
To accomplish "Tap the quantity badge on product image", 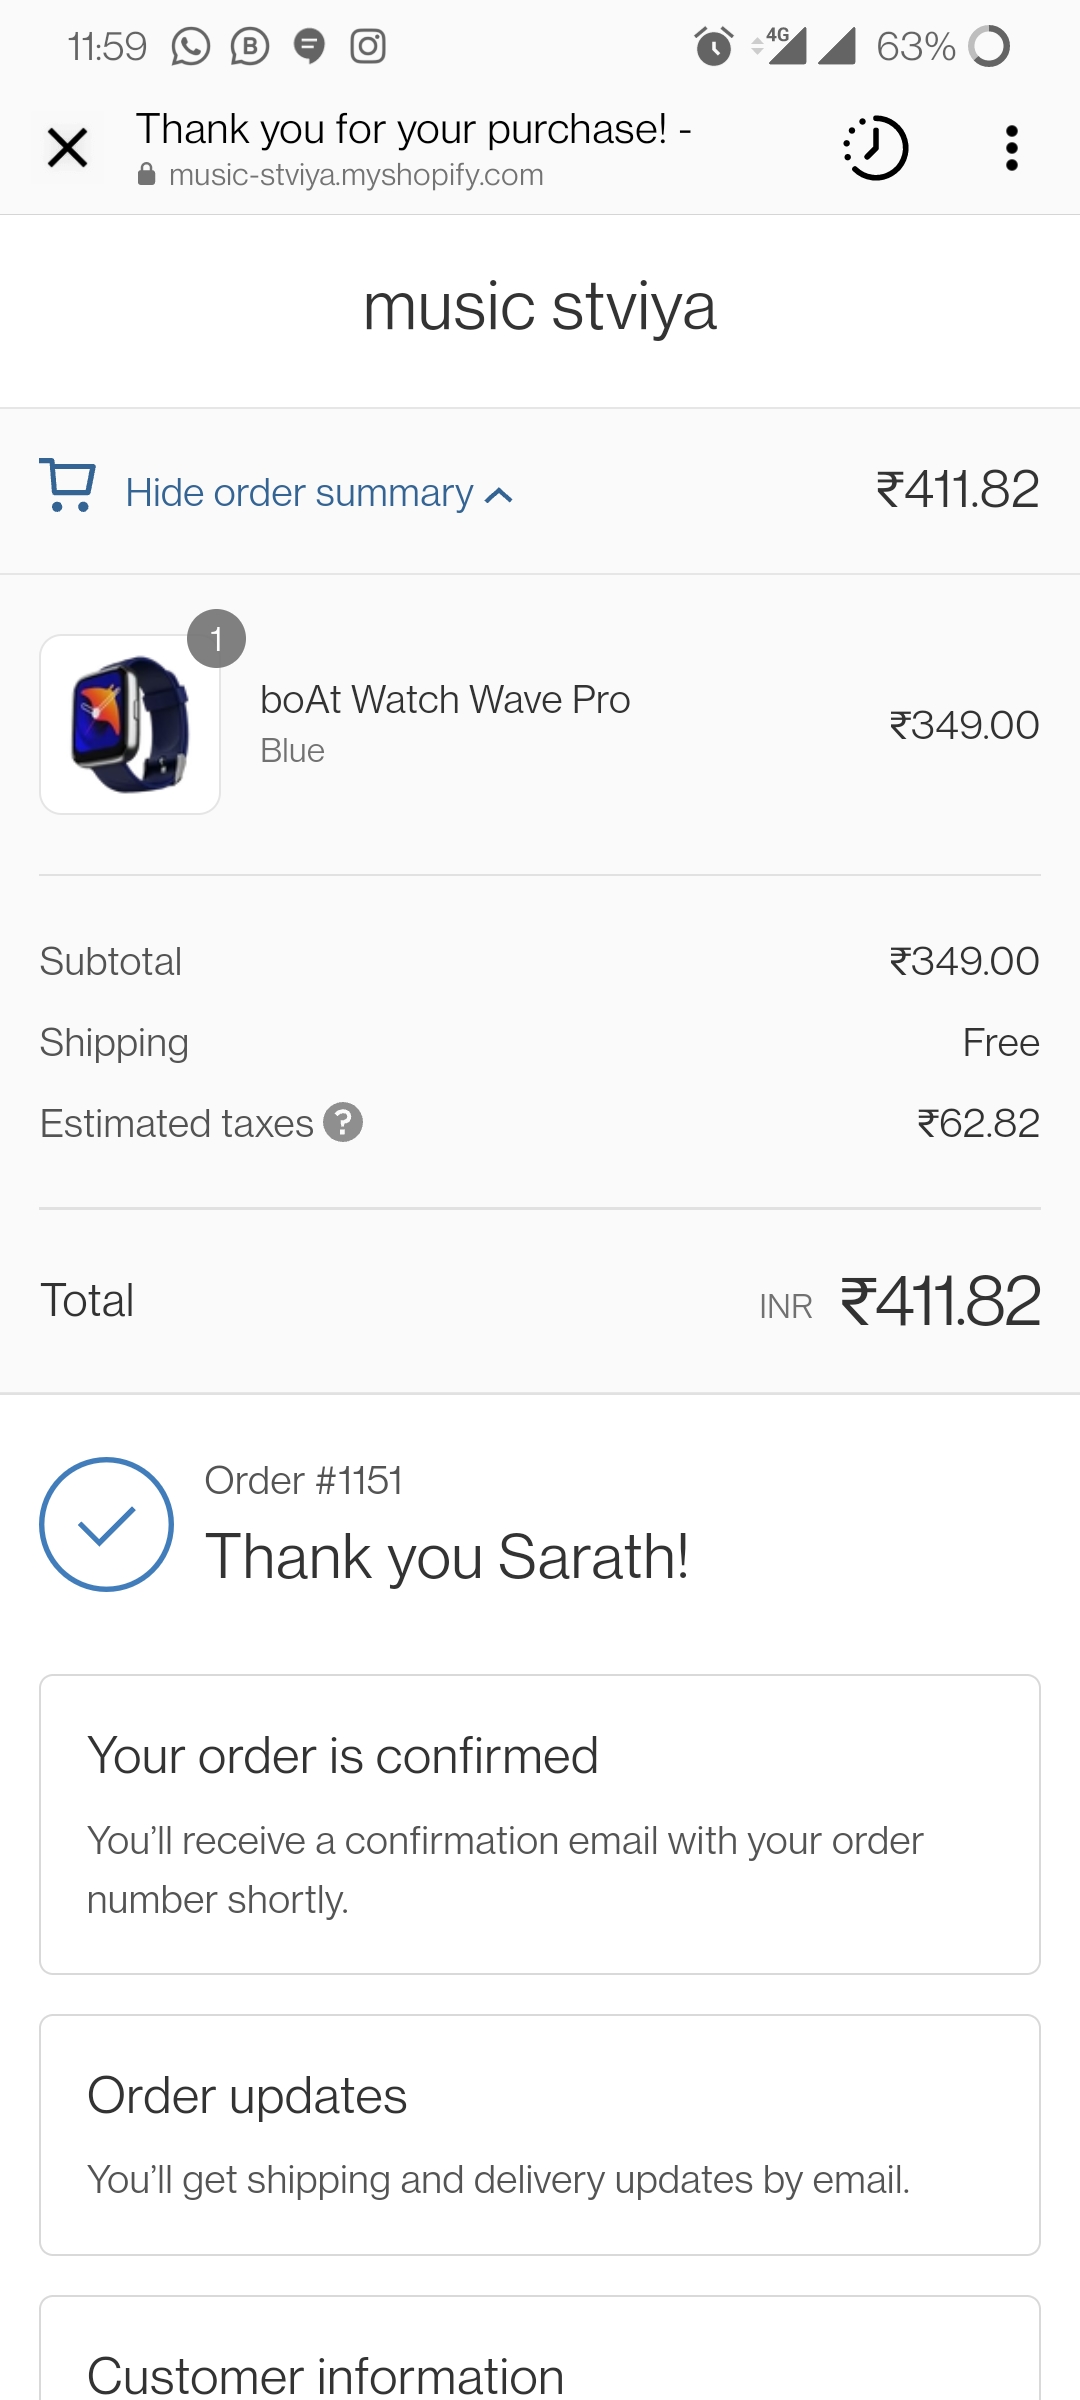I will [x=216, y=638].
